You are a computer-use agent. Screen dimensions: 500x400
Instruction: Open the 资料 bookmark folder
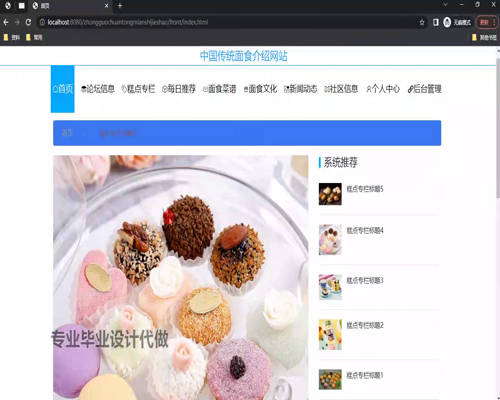pos(12,37)
